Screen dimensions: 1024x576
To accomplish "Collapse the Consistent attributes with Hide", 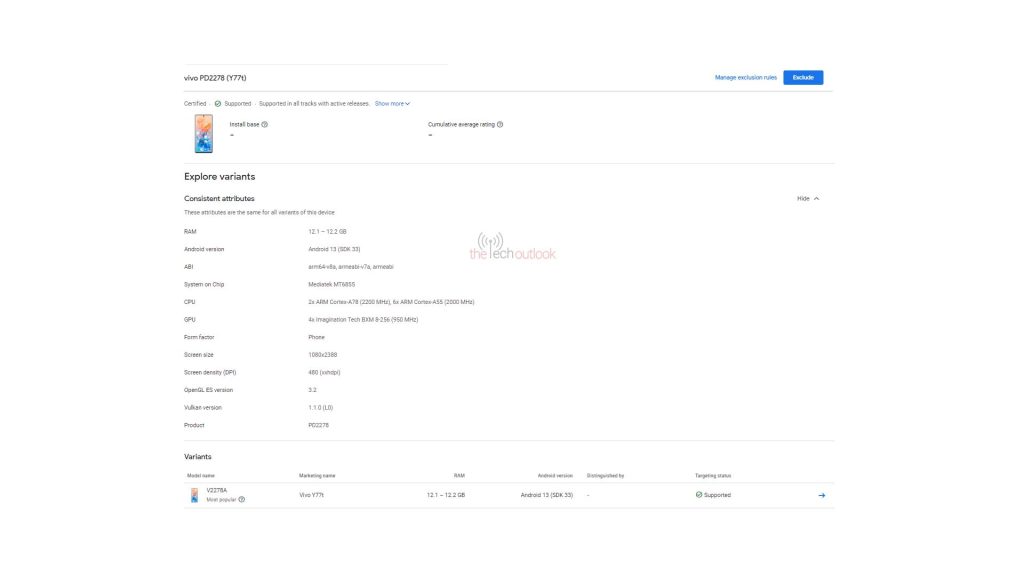I will pyautogui.click(x=803, y=198).
